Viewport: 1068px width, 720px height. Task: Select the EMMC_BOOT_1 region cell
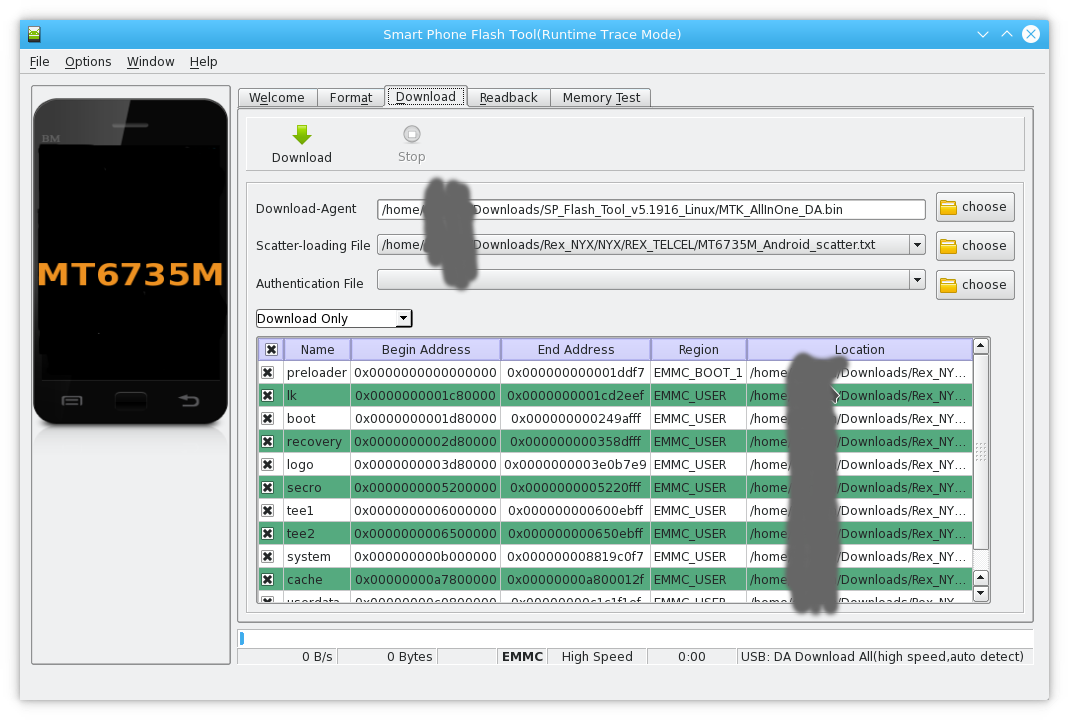pyautogui.click(x=698, y=373)
